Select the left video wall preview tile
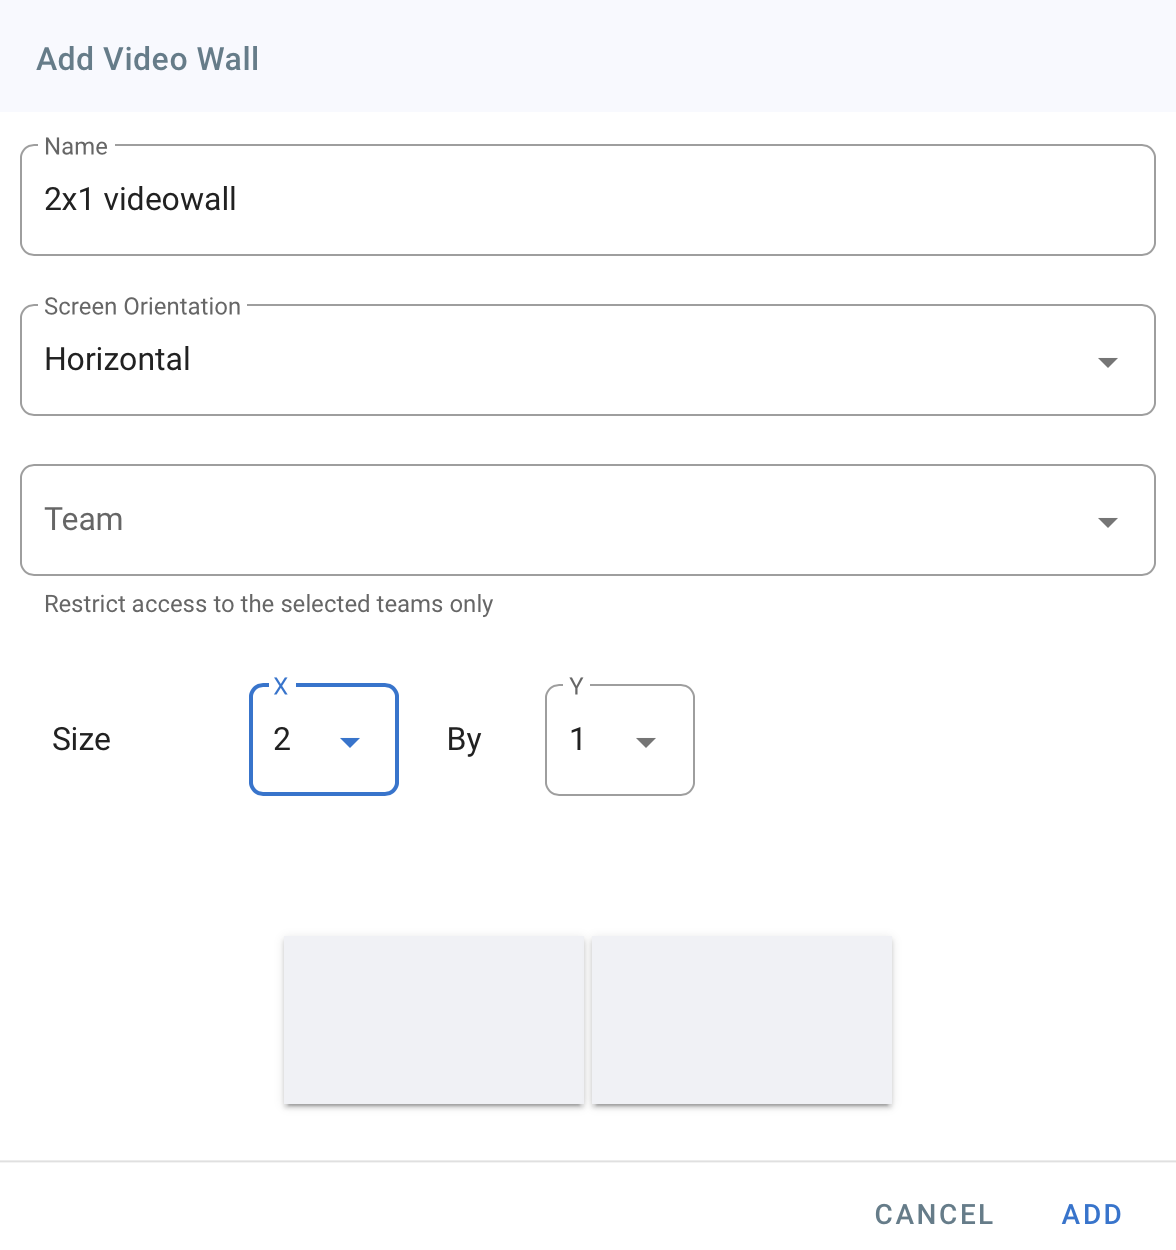 pos(433,1020)
